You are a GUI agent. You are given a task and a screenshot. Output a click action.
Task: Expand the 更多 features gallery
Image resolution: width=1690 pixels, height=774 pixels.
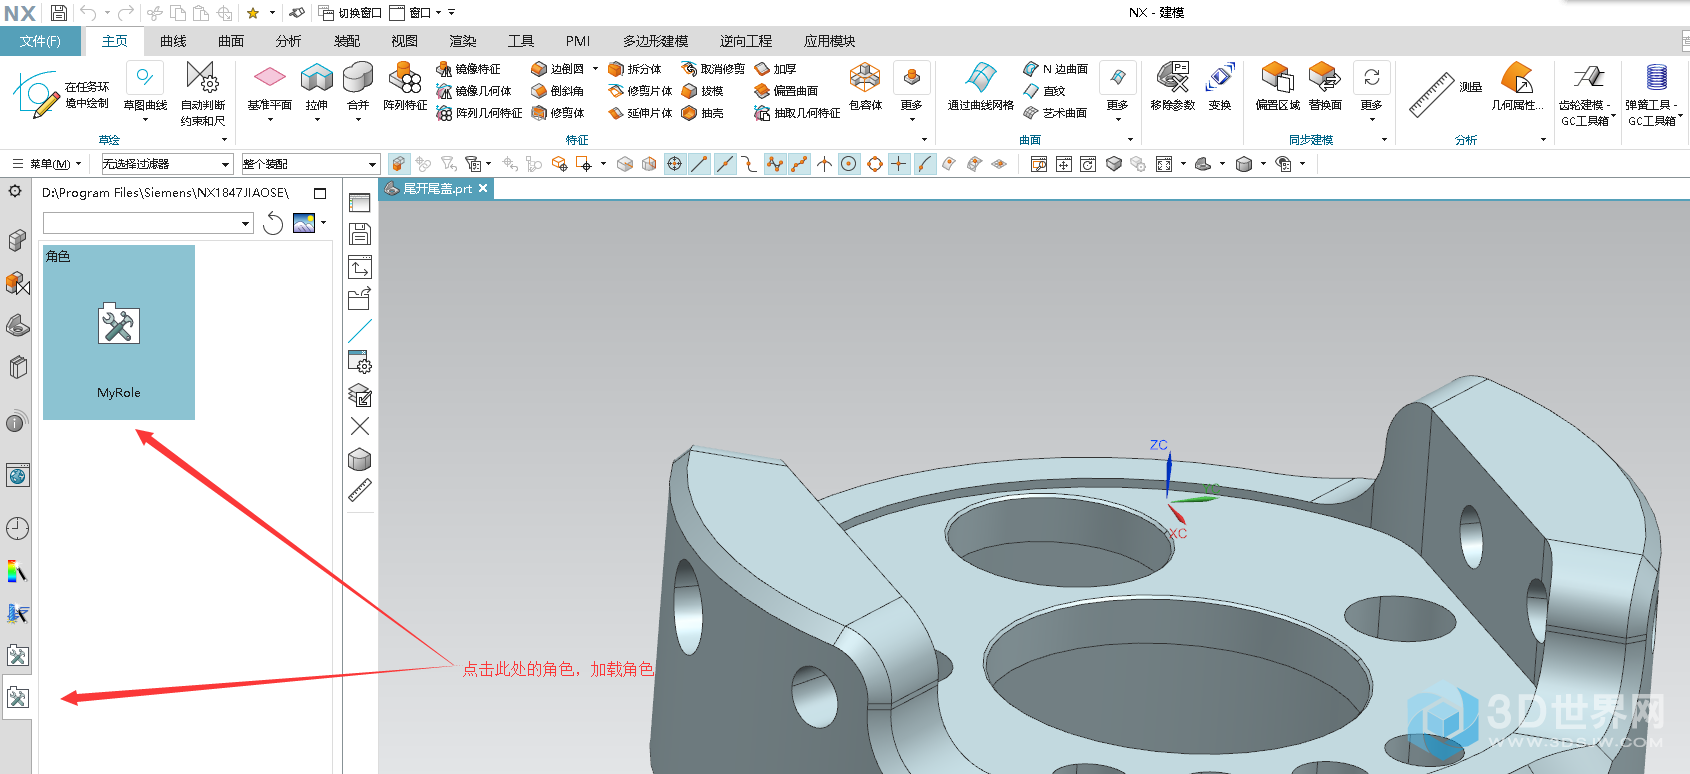pos(912,90)
